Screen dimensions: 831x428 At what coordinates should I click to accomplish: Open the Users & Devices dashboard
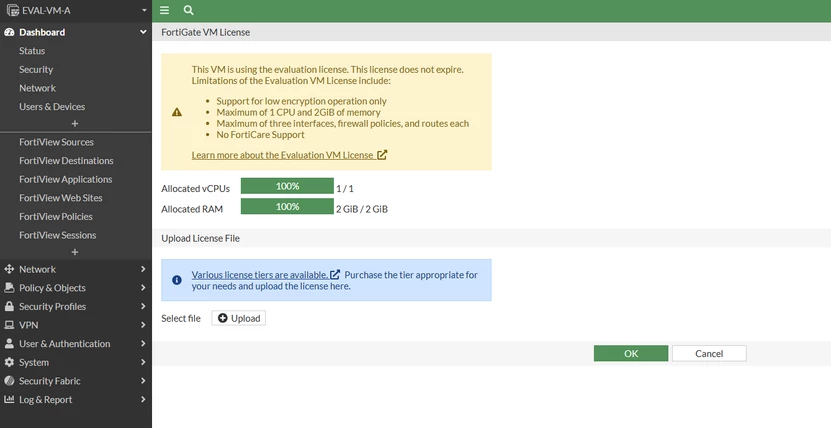[52, 106]
